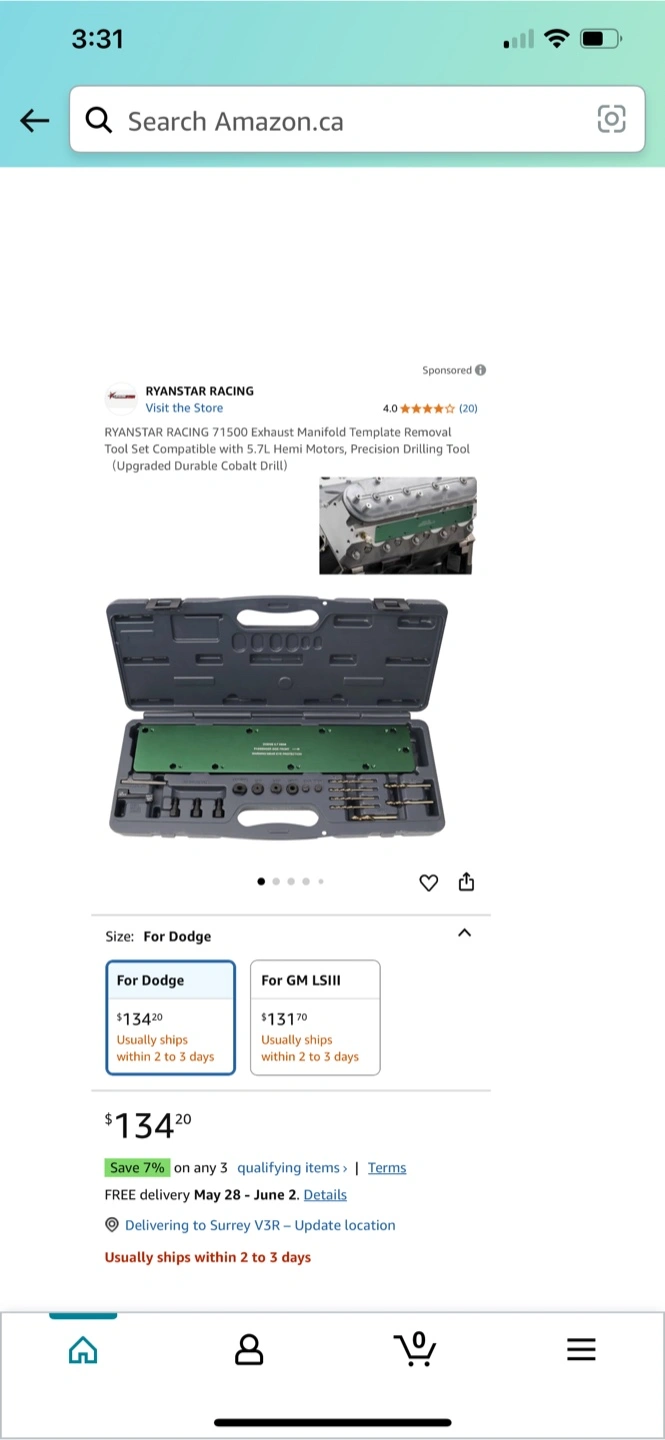Tap the Sponsored info icon
The width and height of the screenshot is (665, 1440).
pyautogui.click(x=480, y=370)
